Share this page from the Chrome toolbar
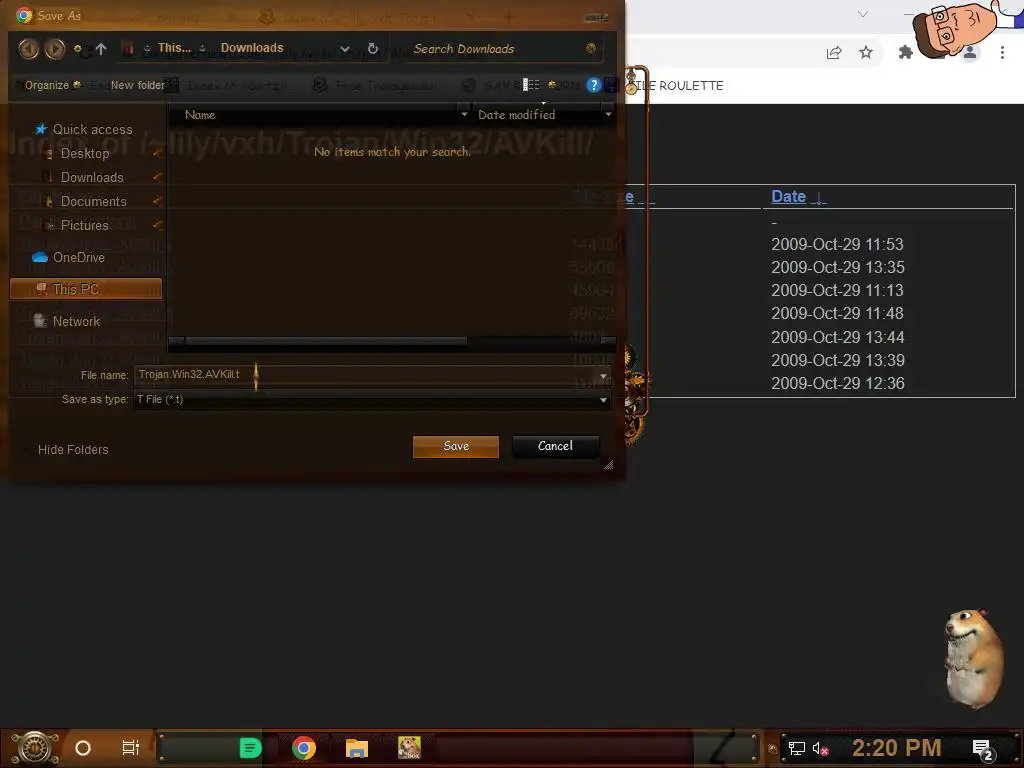Viewport: 1024px width, 768px height. tap(834, 52)
